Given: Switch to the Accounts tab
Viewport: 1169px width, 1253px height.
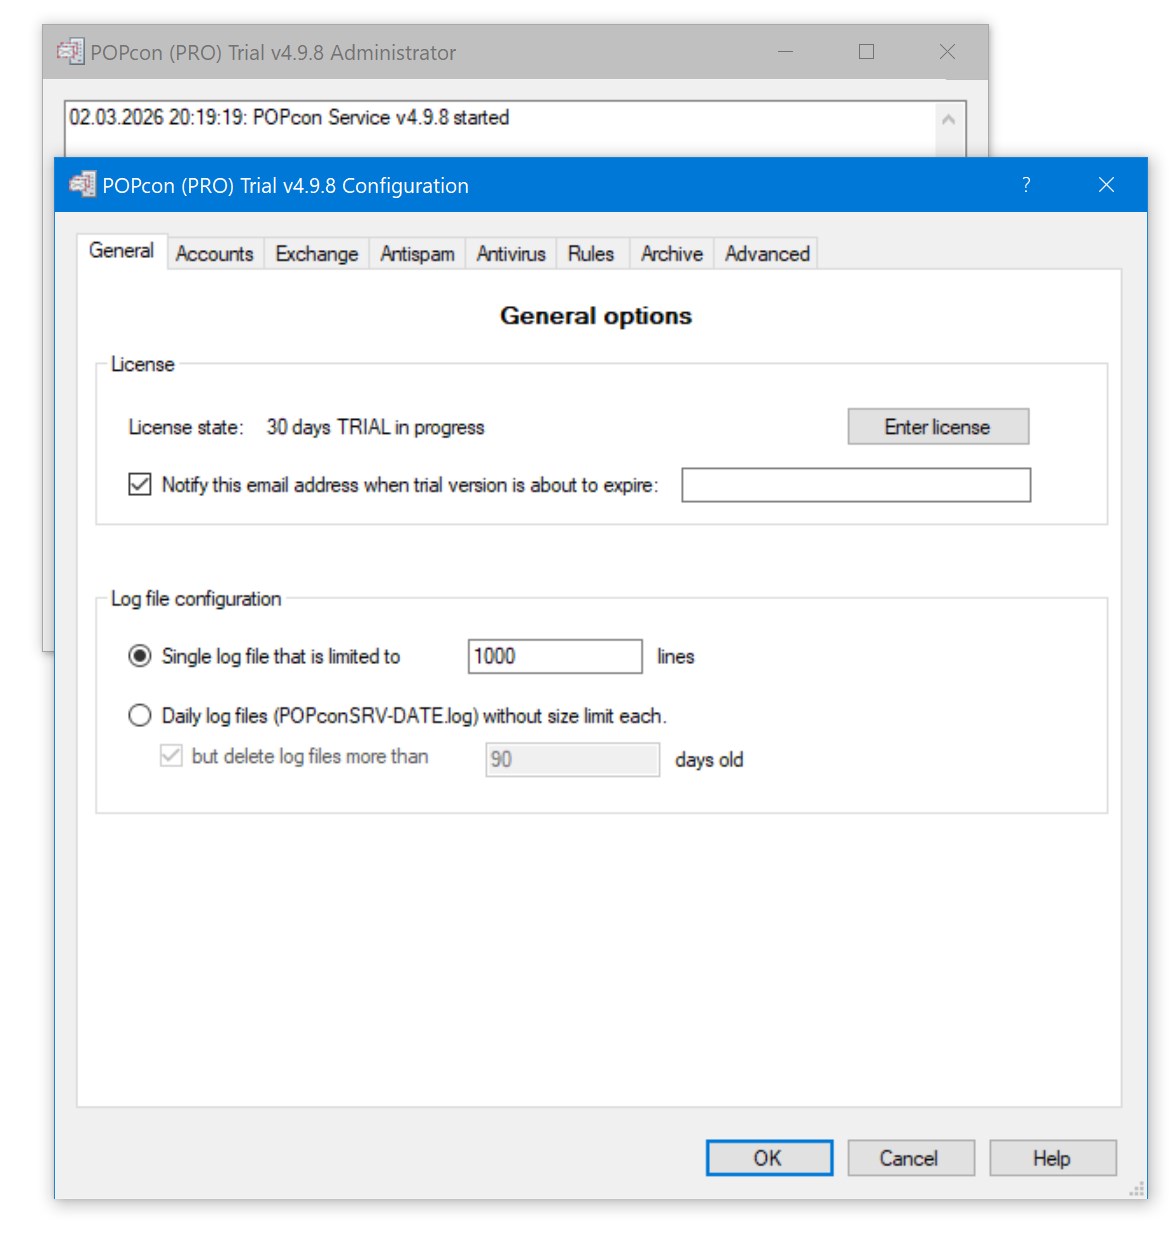Looking at the screenshot, I should click(x=214, y=254).
